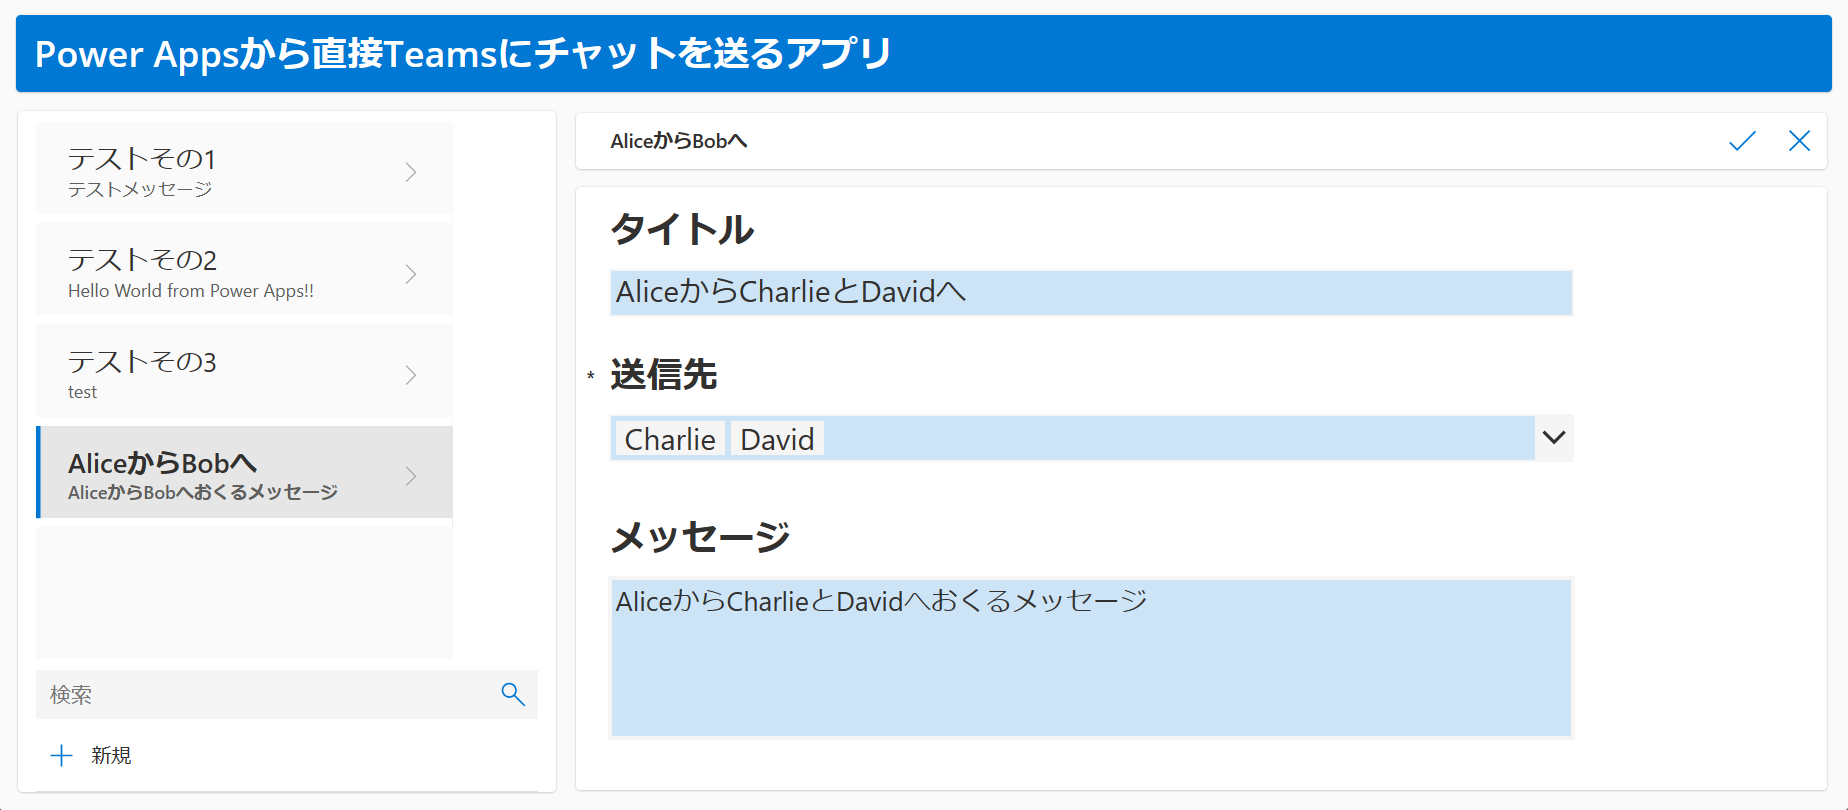The width and height of the screenshot is (1848, 810).
Task: Click the chevron on AliceからBobへ item
Action: click(411, 476)
